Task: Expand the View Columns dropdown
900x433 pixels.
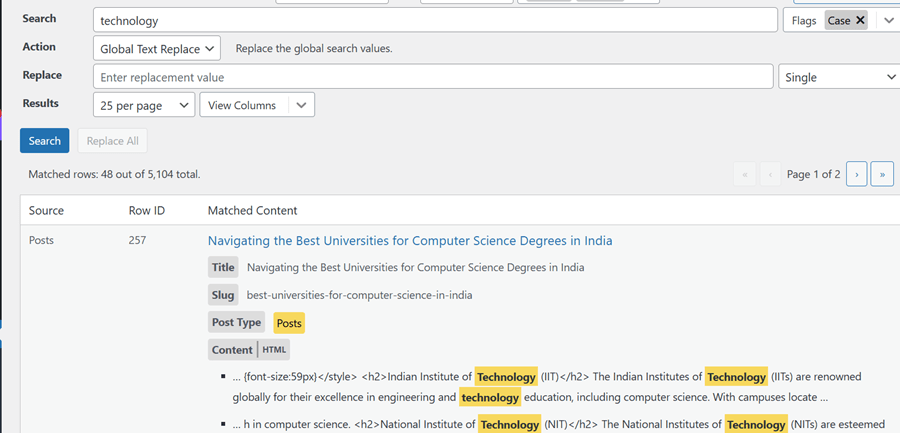Action: (x=257, y=105)
